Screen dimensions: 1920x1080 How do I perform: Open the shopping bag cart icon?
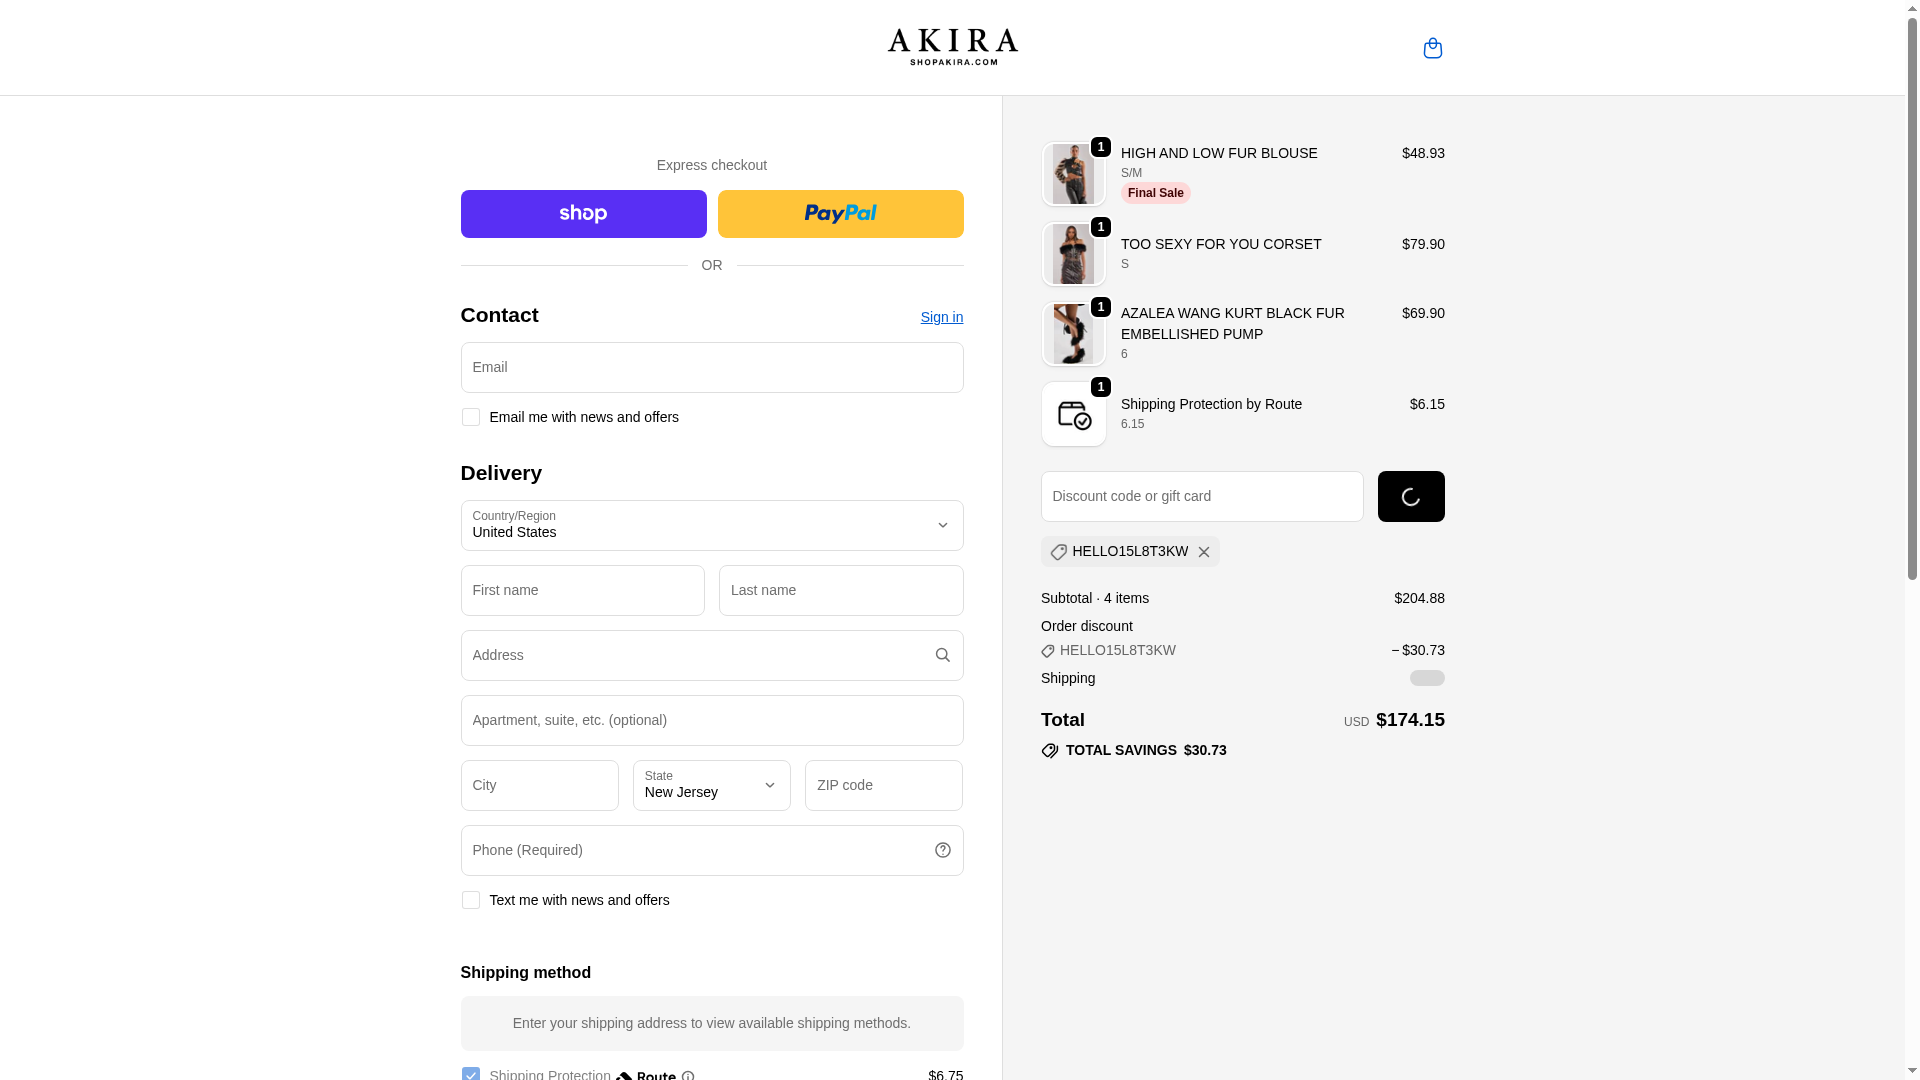tap(1432, 48)
